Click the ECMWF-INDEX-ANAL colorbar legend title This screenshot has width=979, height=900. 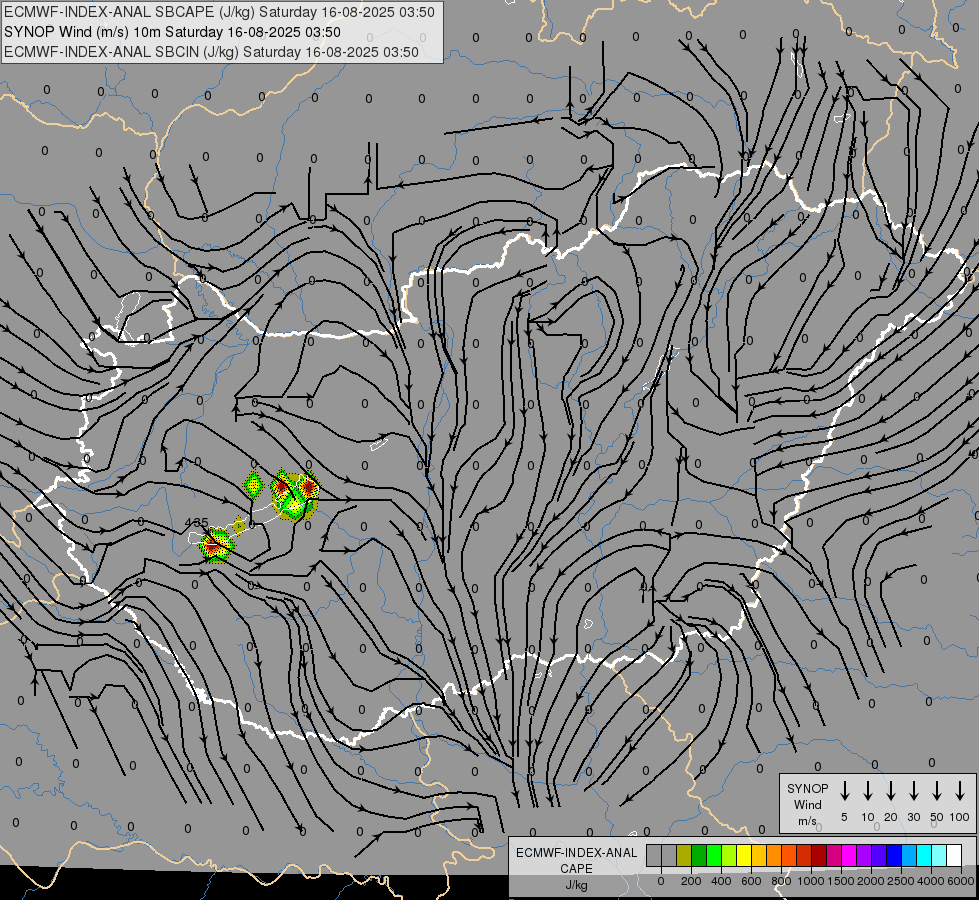pyautogui.click(x=576, y=853)
